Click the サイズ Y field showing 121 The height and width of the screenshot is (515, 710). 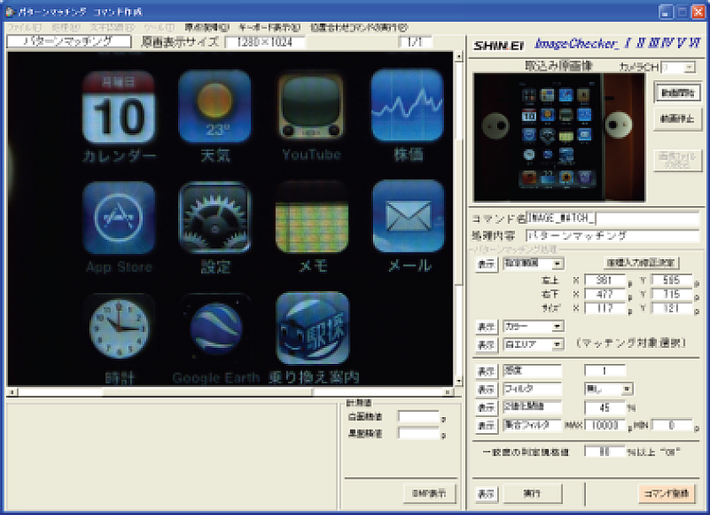coord(672,308)
